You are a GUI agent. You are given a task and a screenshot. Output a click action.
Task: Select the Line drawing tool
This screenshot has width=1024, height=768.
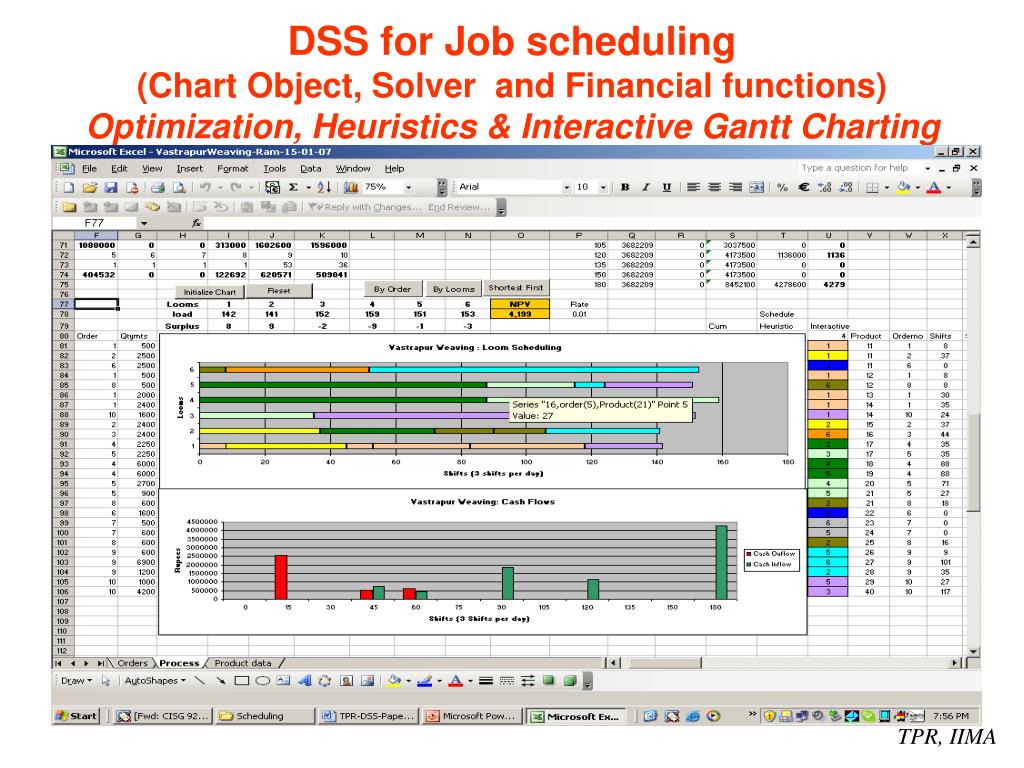200,680
